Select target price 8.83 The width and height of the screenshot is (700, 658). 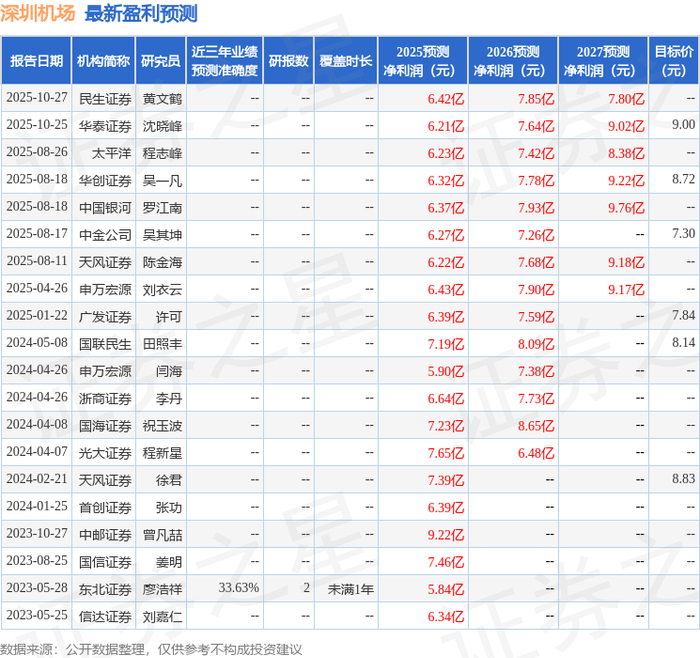[x=683, y=479]
